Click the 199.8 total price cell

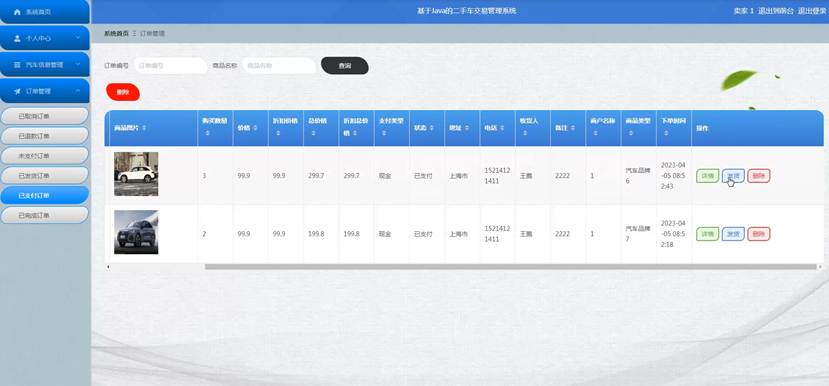point(316,234)
